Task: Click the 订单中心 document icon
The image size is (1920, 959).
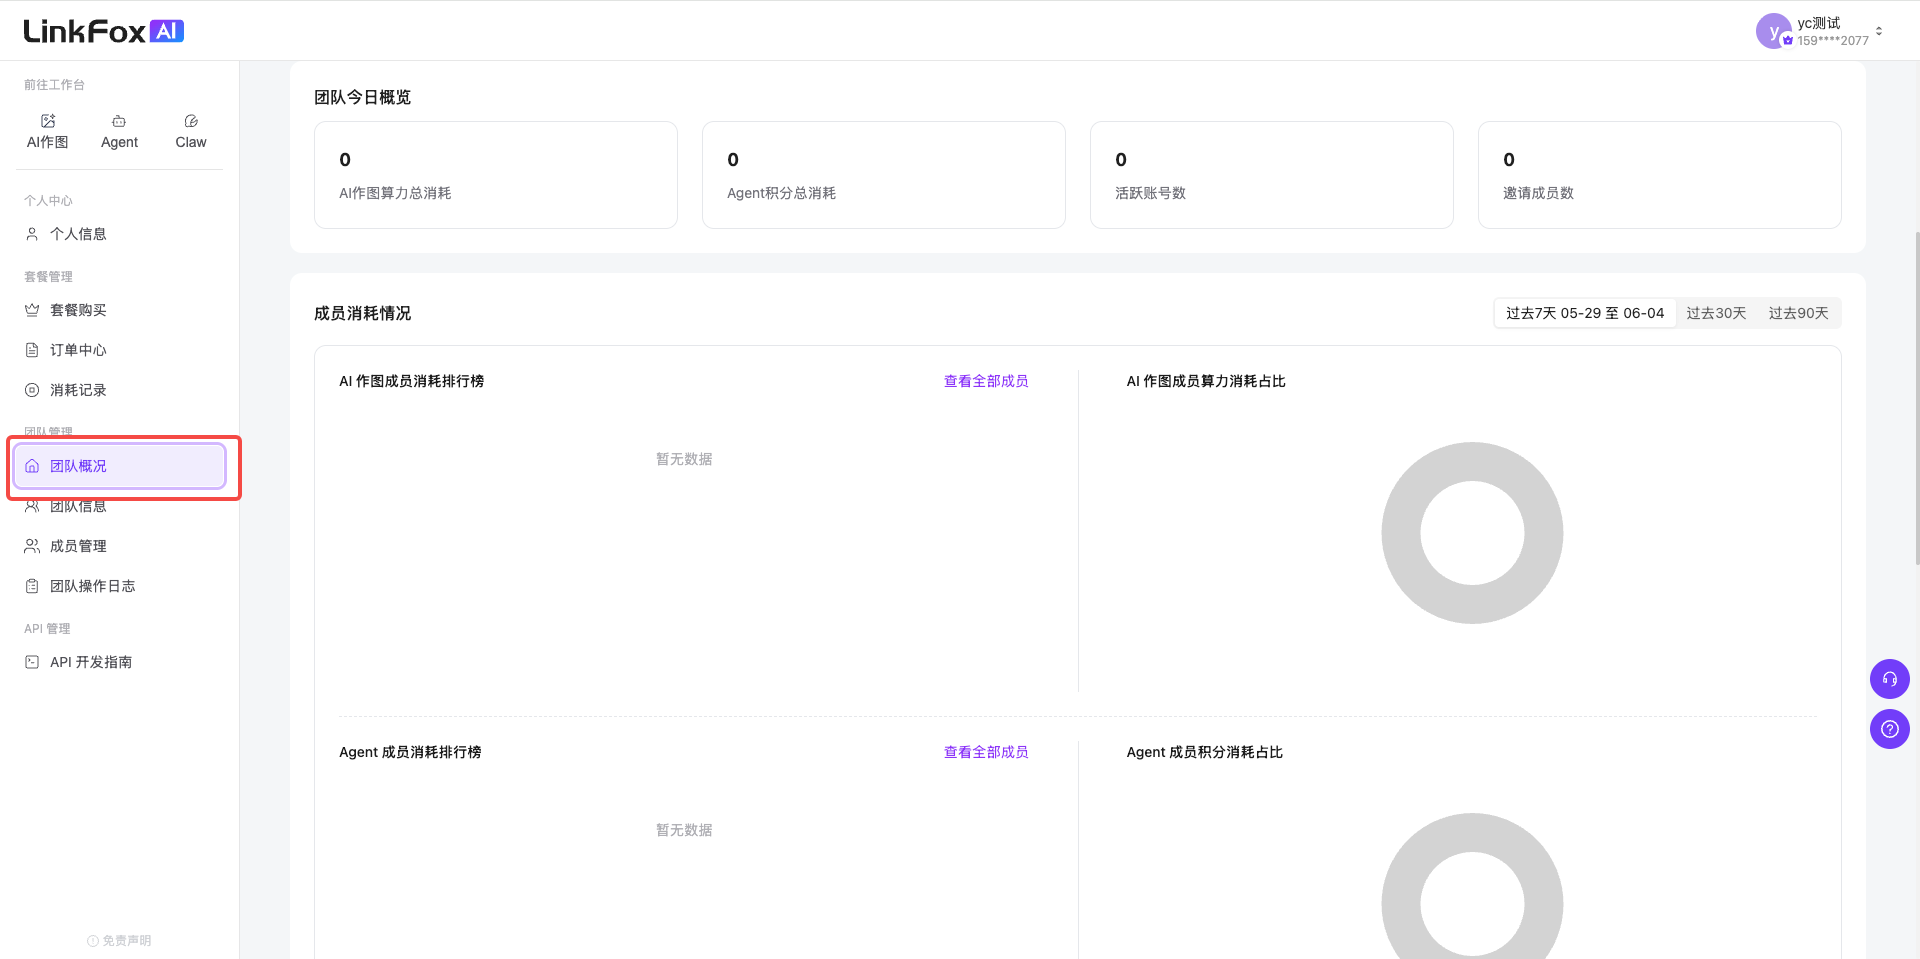Action: click(32, 350)
